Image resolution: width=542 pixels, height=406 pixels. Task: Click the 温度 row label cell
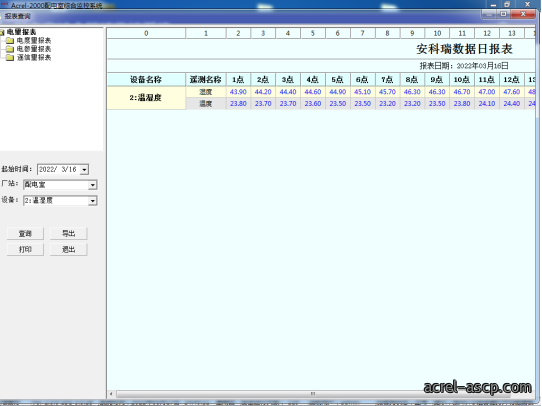click(x=206, y=104)
